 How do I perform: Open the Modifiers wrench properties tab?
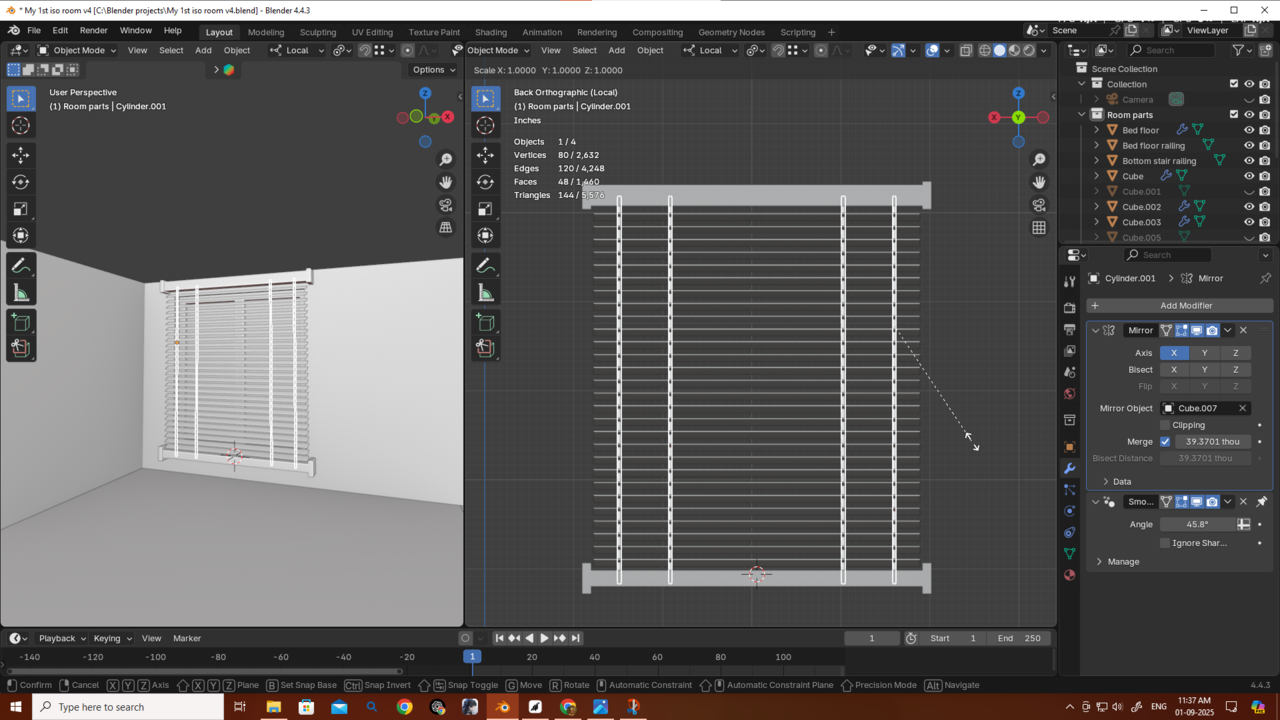[1069, 469]
